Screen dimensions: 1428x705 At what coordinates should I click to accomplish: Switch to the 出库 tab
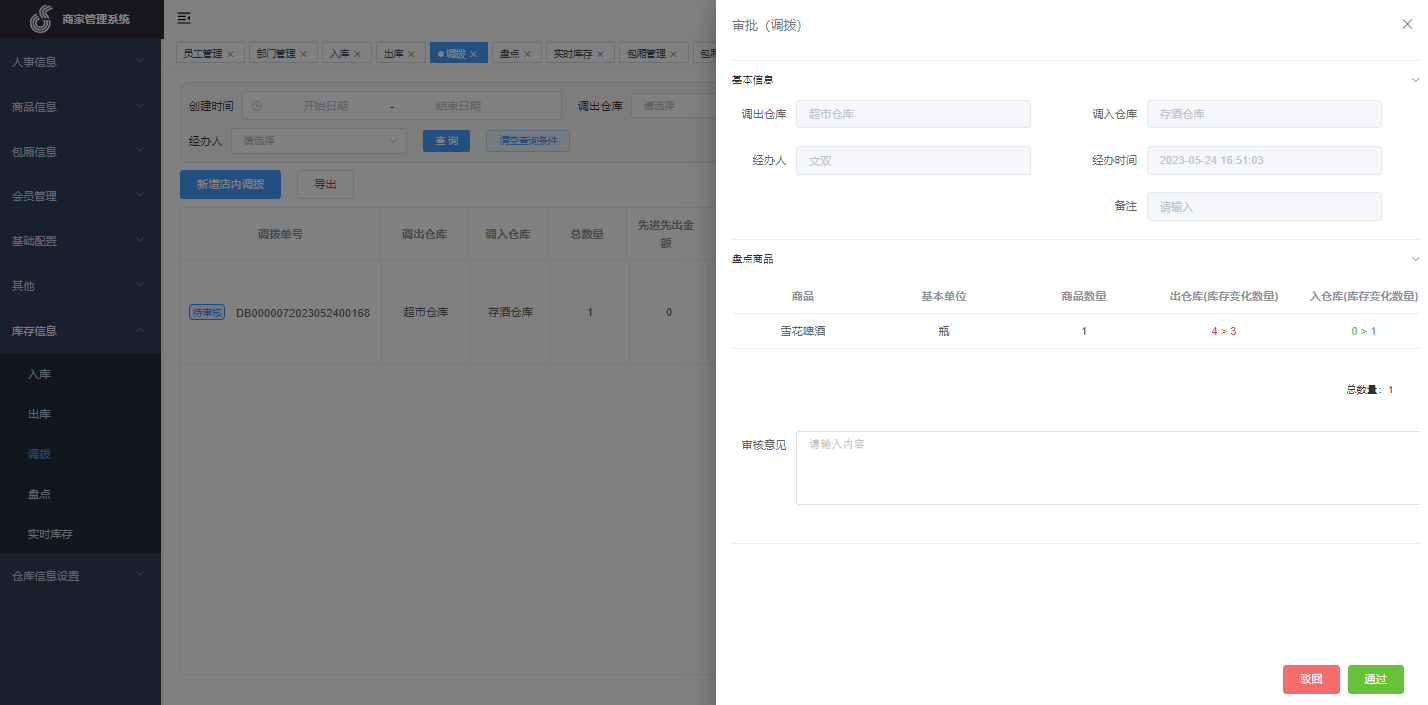394,54
